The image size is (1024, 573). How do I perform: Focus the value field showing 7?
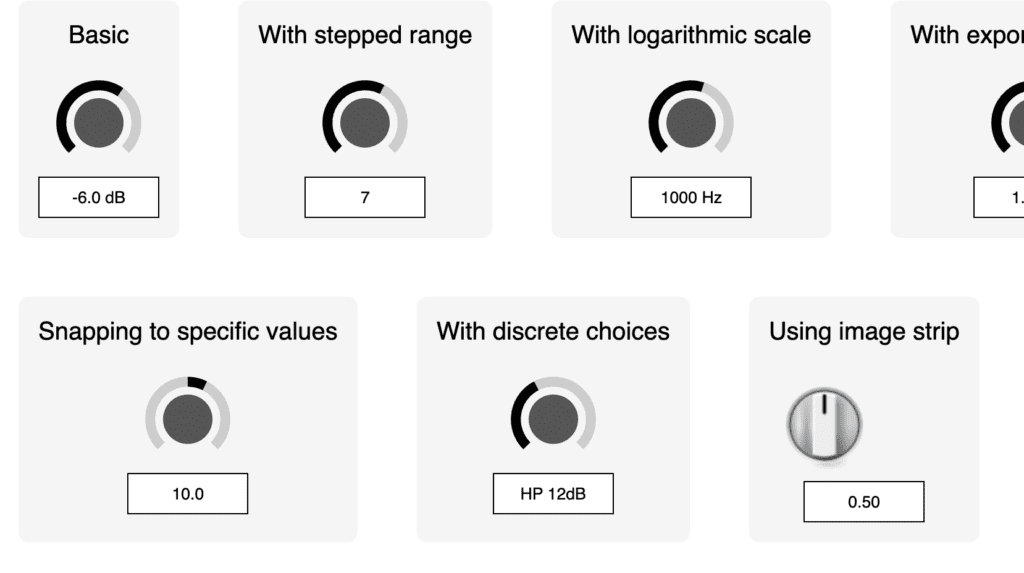click(x=365, y=197)
